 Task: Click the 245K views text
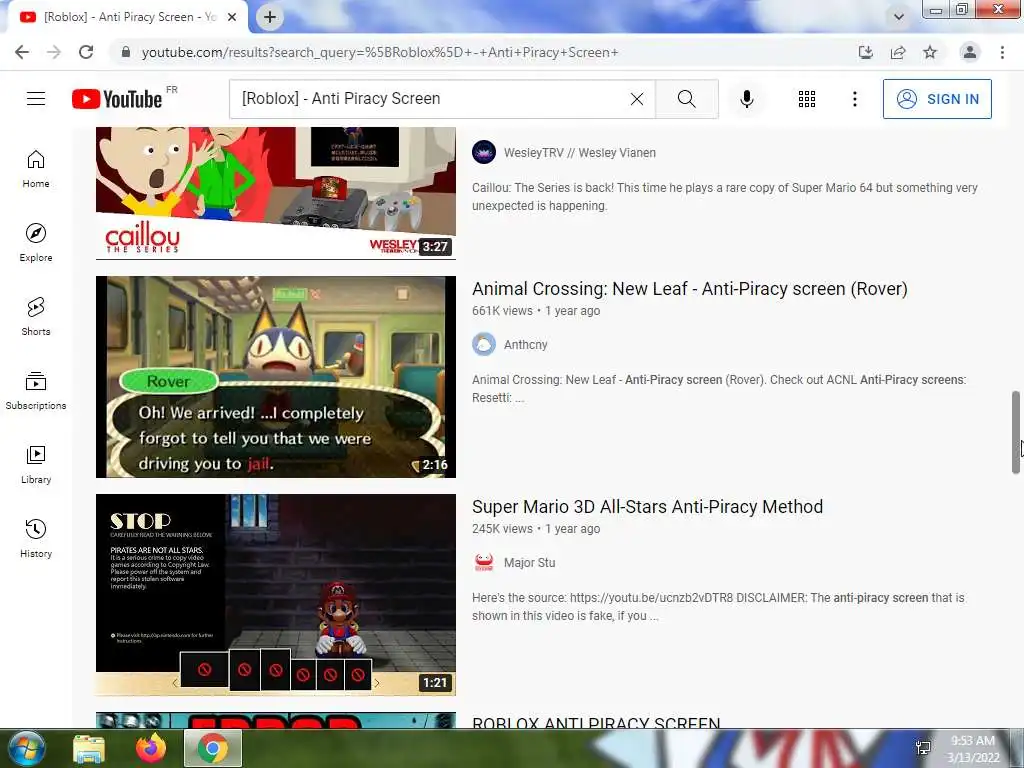click(x=502, y=529)
